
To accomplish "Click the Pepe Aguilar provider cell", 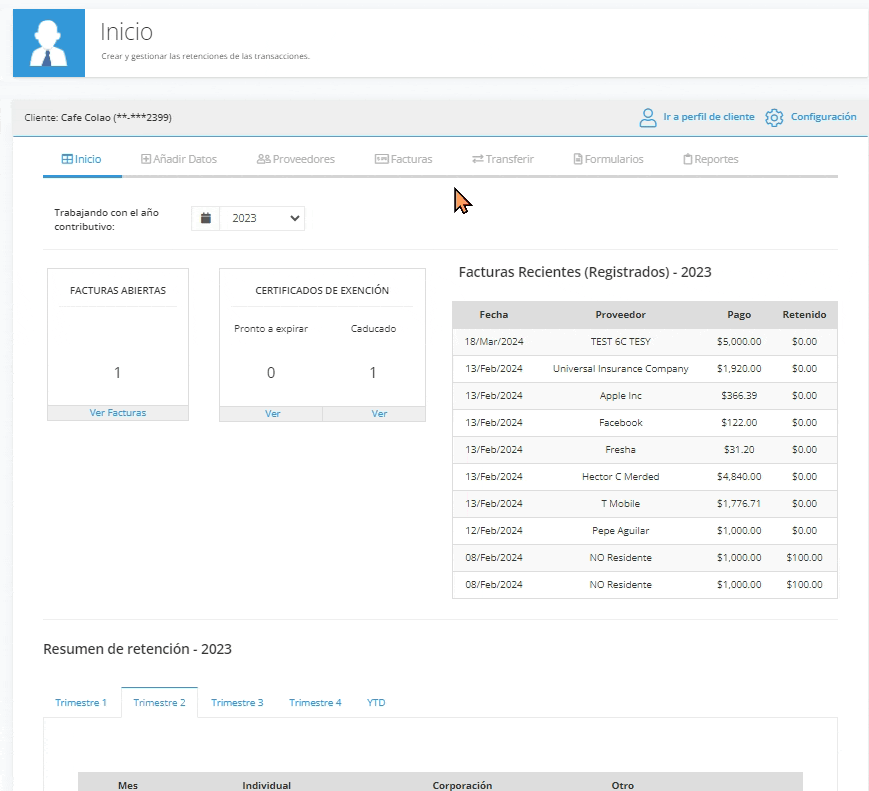I will (621, 530).
